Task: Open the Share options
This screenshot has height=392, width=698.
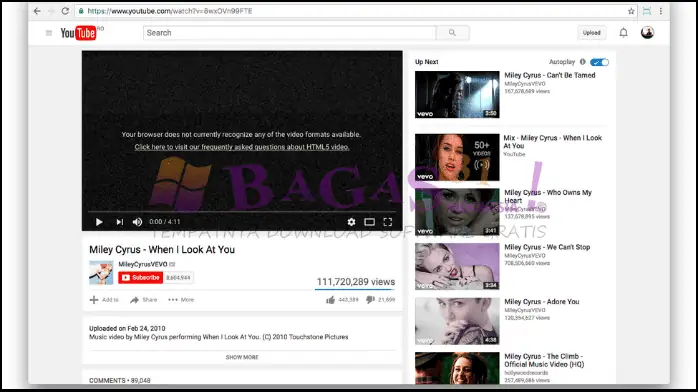Action: (x=144, y=300)
